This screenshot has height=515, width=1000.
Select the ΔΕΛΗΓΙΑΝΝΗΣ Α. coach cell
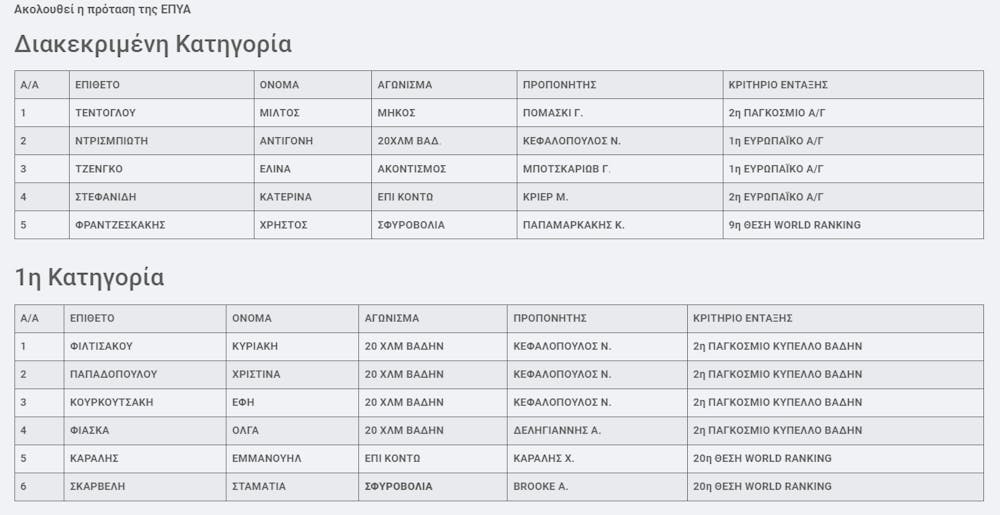coord(556,430)
